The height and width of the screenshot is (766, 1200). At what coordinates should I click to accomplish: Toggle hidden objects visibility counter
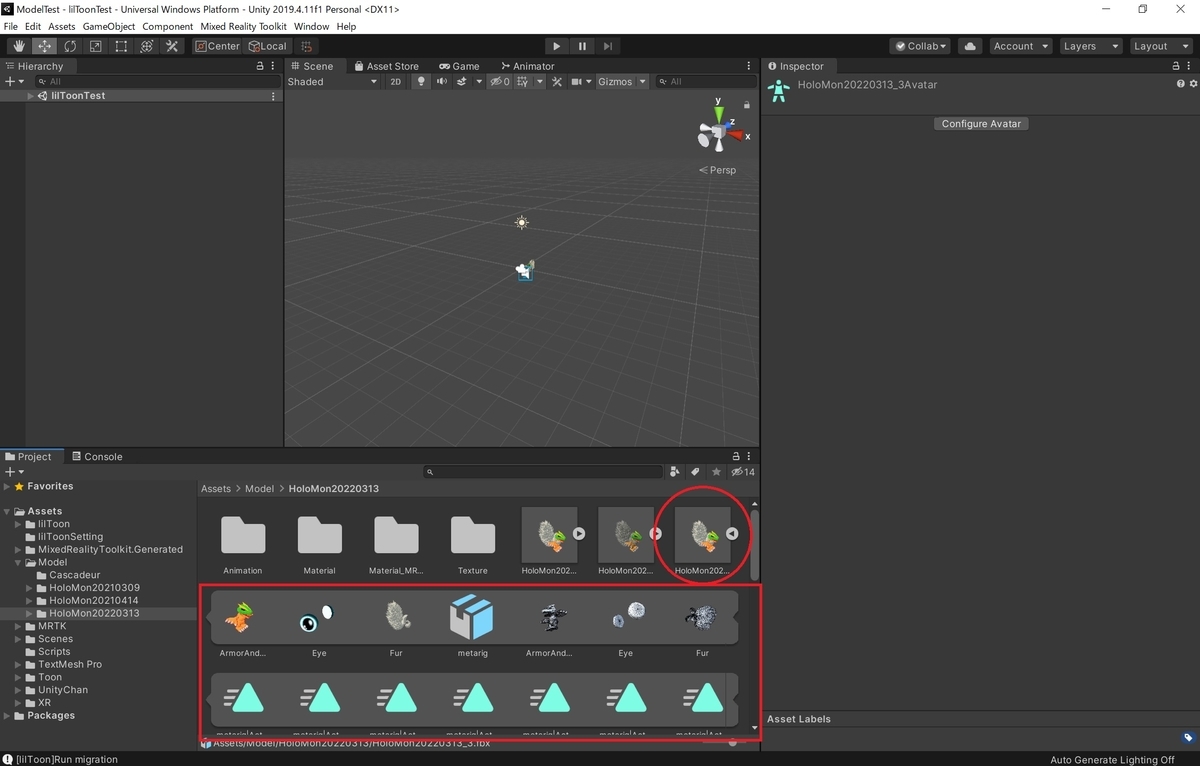[500, 82]
